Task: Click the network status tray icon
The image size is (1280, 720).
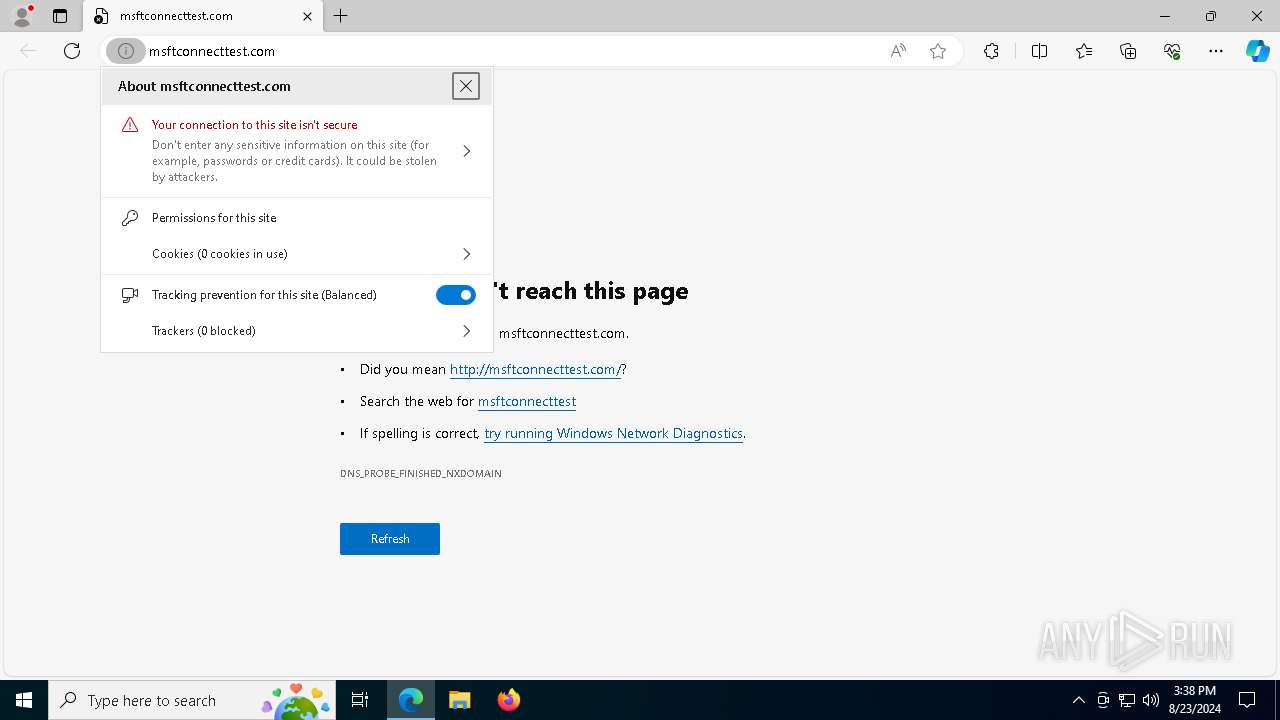Action: click(1127, 700)
